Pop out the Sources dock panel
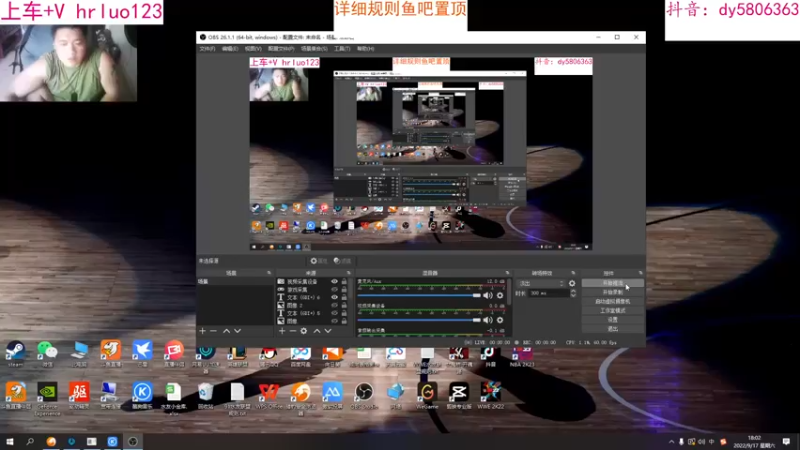Screen dimensions: 800x450 point(349,273)
